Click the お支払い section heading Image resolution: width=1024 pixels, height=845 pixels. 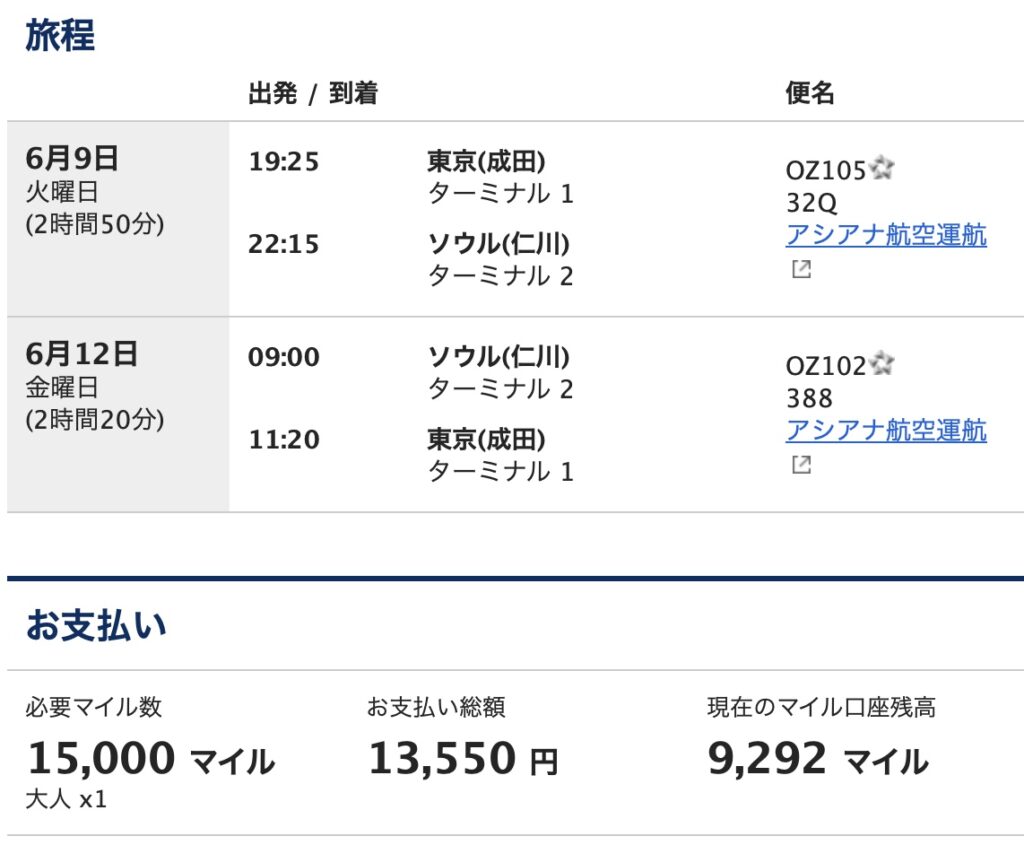pos(96,626)
